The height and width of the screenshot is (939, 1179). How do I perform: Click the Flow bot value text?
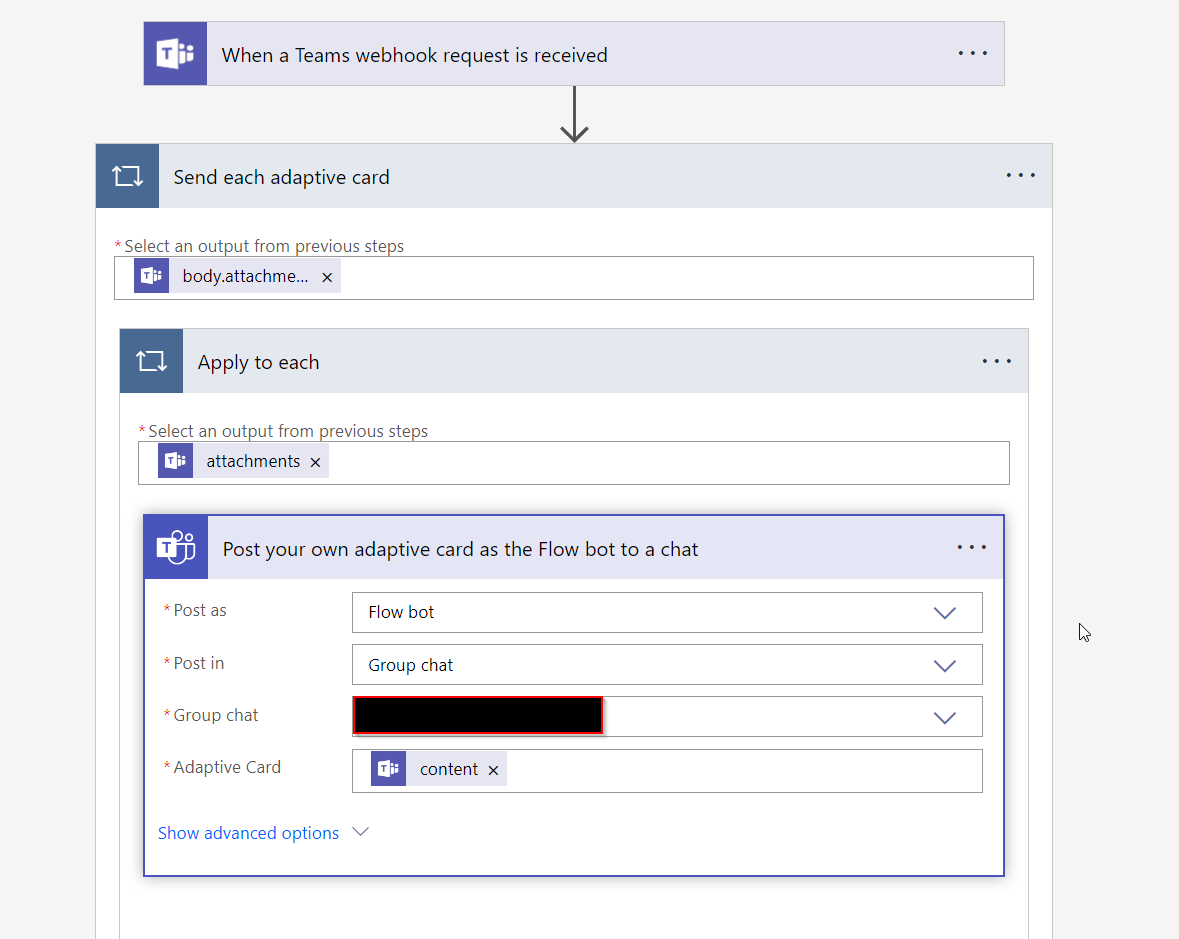pyautogui.click(x=401, y=613)
